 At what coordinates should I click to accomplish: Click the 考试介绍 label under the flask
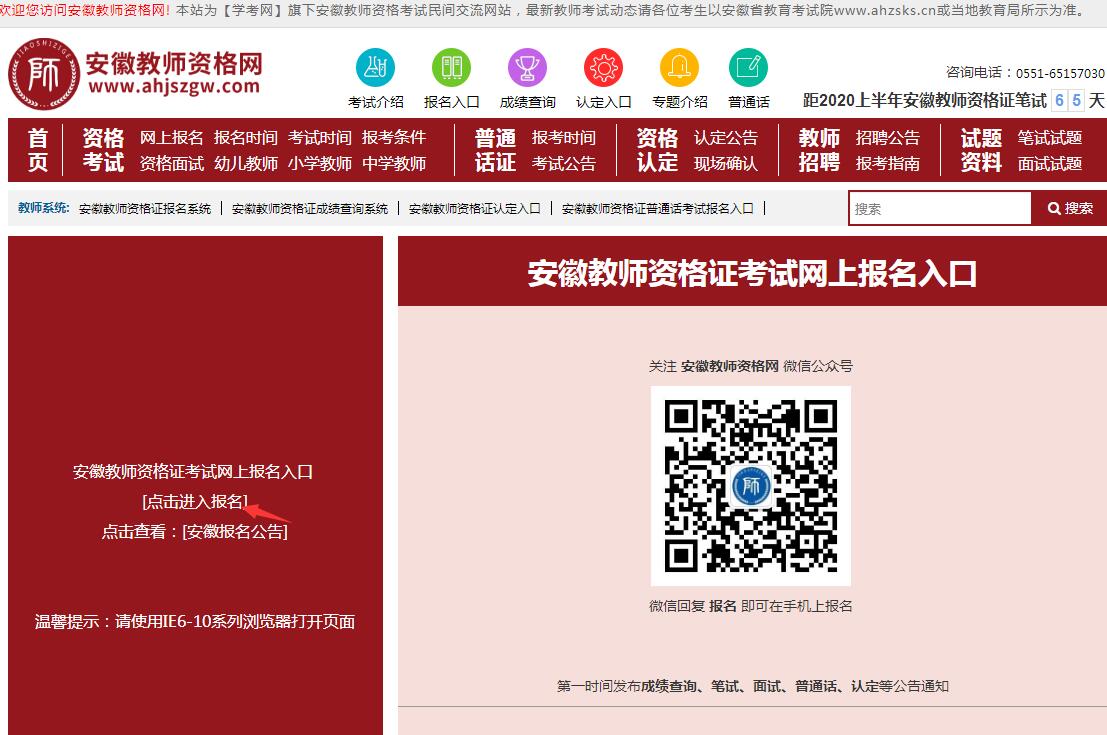pyautogui.click(x=376, y=102)
